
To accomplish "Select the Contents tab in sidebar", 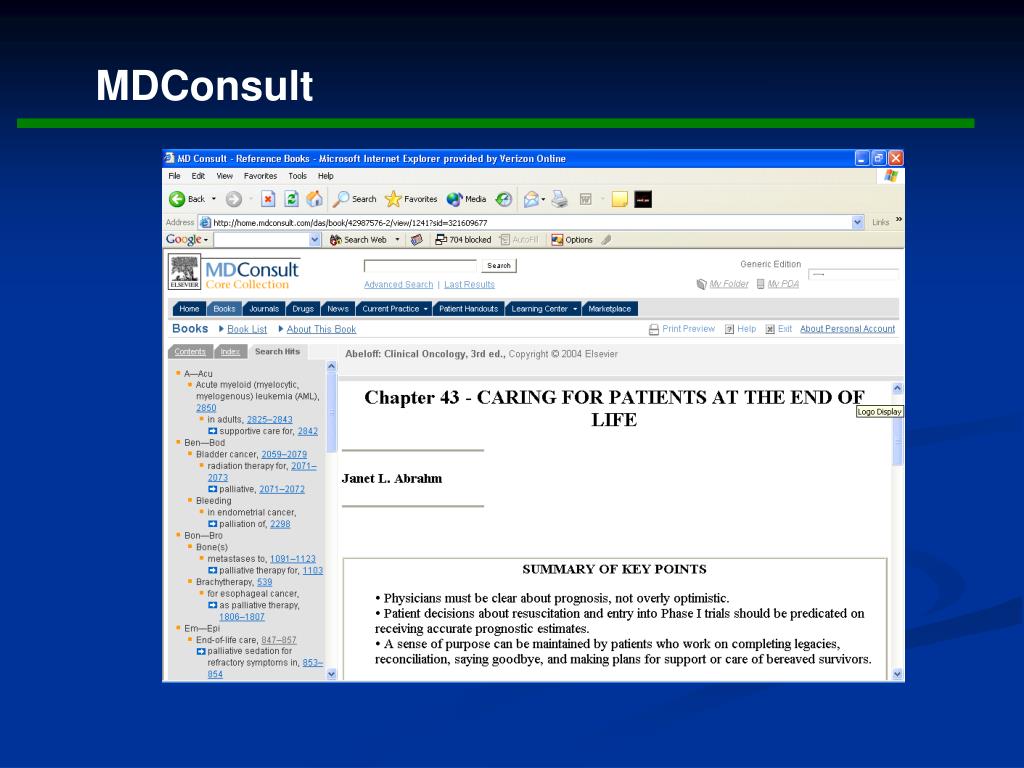I will 190,351.
